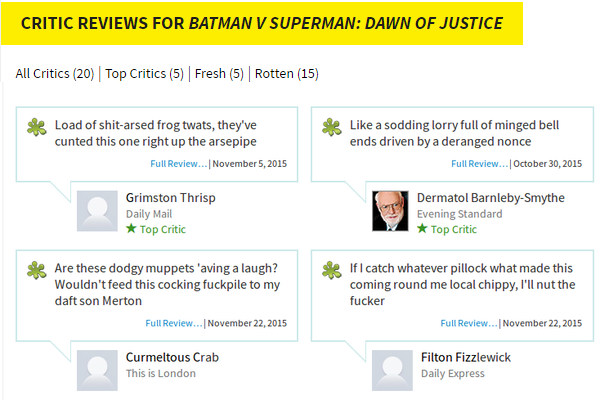The width and height of the screenshot is (600, 400).
Task: Open Full Review dated November 5, 2015
Action: 178,163
